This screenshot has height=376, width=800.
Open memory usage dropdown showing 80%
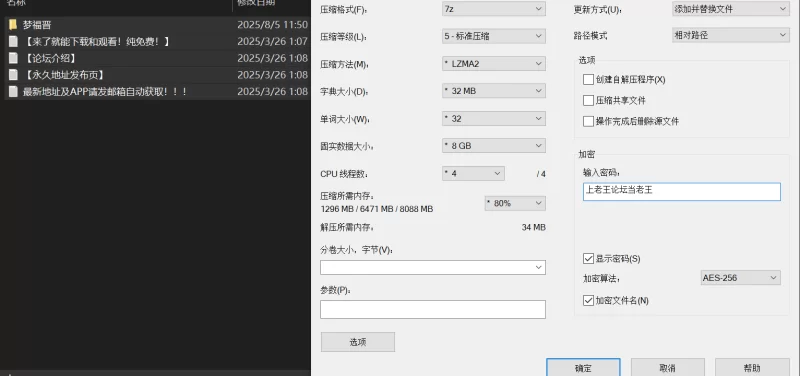coord(515,203)
